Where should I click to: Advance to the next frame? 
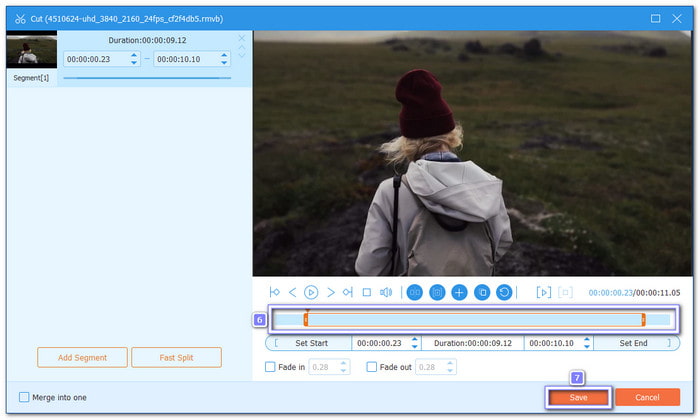click(x=330, y=292)
